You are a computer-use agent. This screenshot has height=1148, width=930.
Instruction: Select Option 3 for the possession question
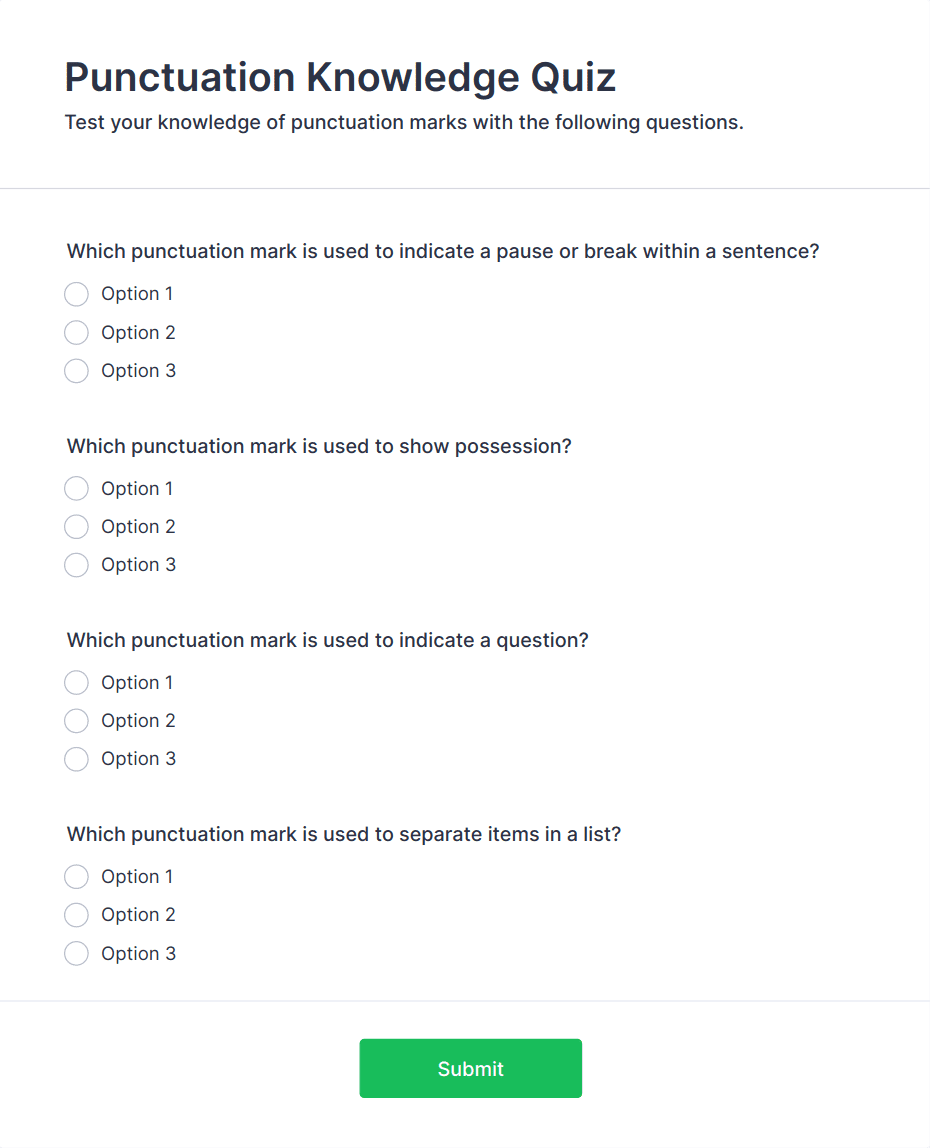76,565
